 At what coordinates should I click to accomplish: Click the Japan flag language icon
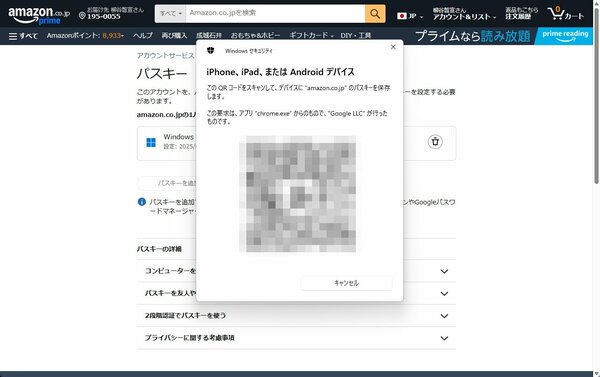click(401, 16)
